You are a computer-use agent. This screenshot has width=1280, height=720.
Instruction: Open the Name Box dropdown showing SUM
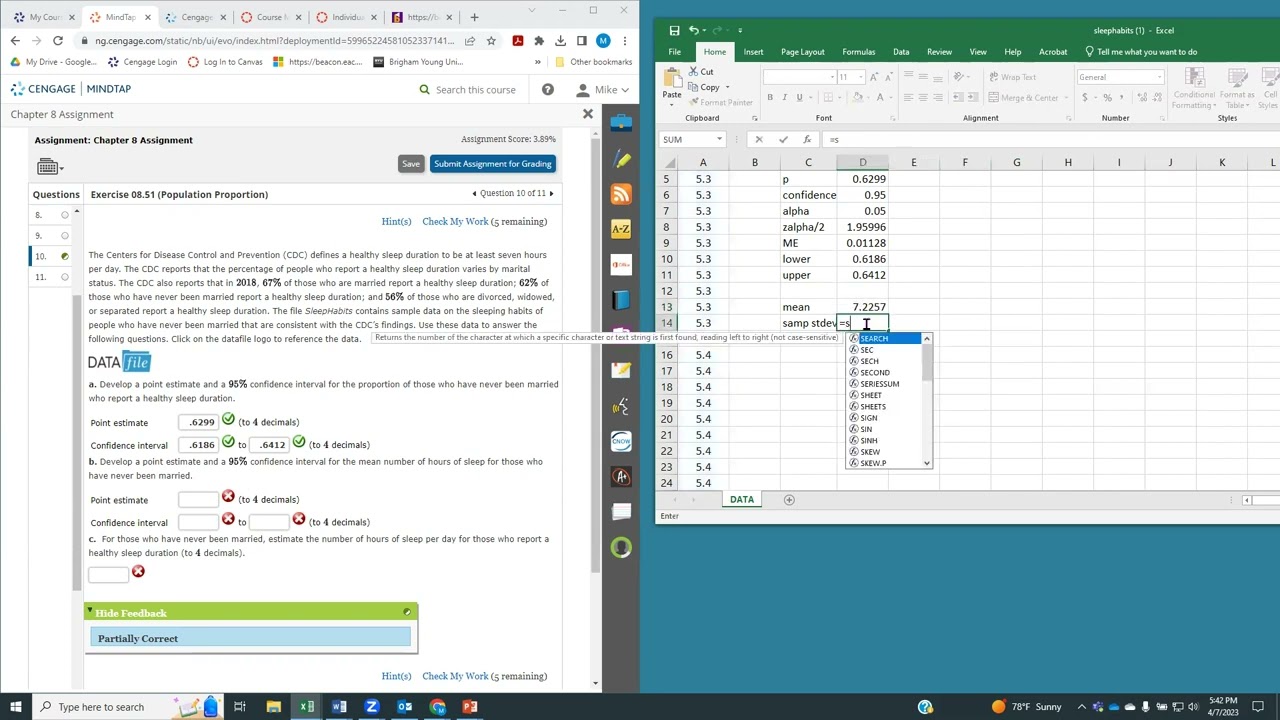[719, 140]
